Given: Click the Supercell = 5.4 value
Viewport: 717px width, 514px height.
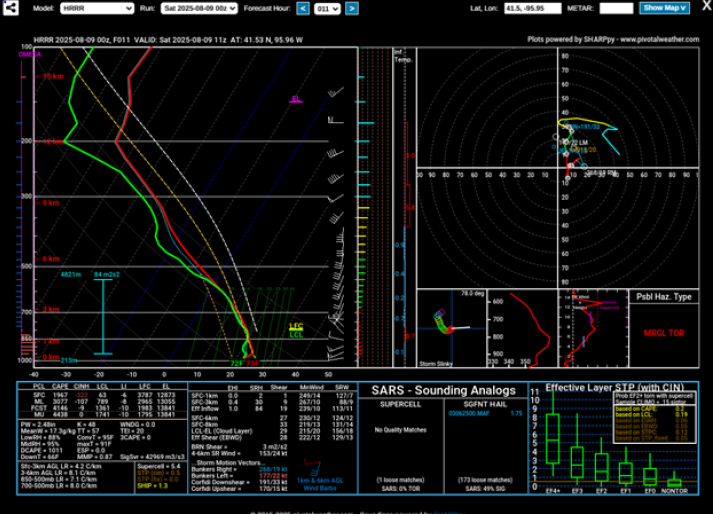Looking at the screenshot, I should 158,466.
